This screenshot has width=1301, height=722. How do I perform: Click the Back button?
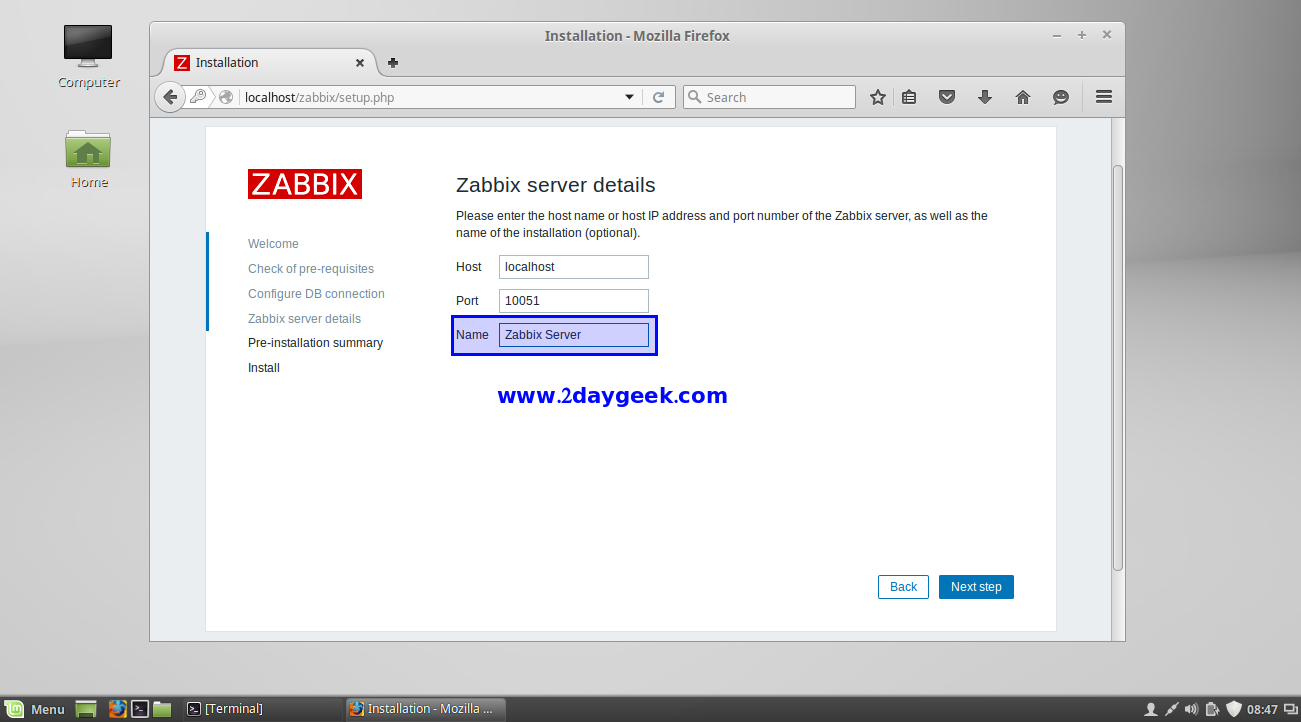click(x=903, y=587)
